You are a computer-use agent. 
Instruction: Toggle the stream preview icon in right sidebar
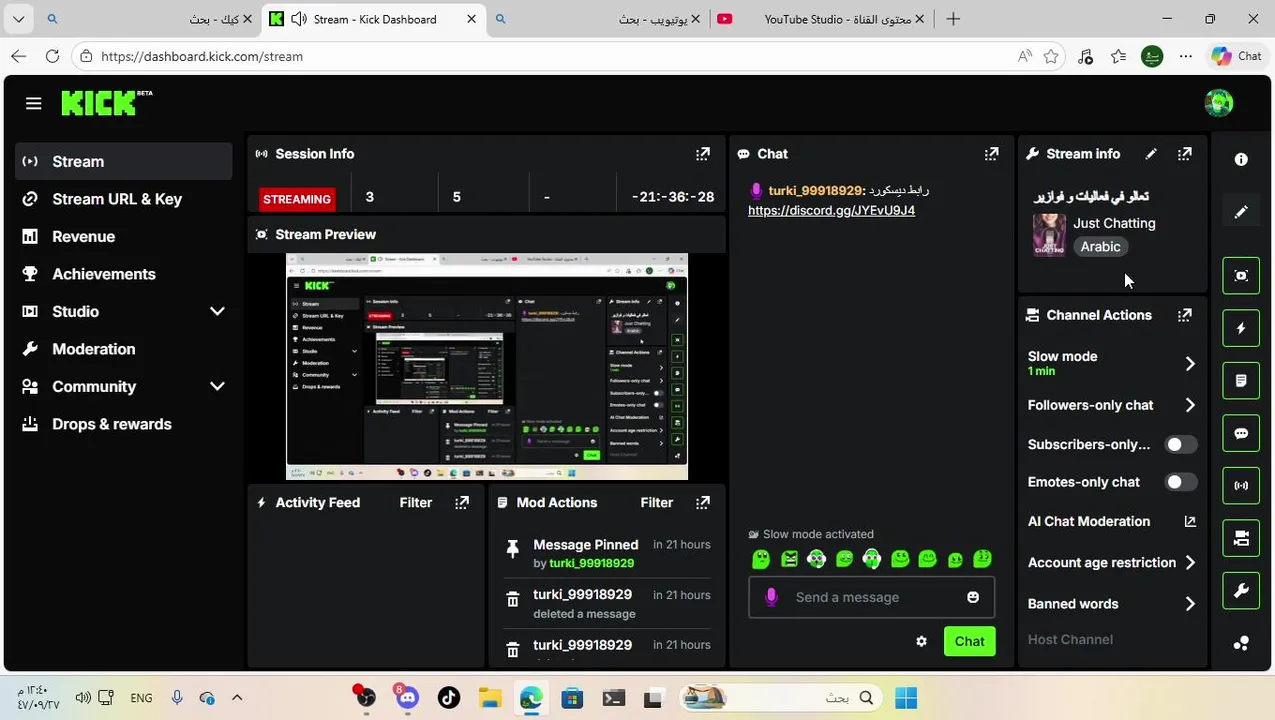coord(1241,276)
